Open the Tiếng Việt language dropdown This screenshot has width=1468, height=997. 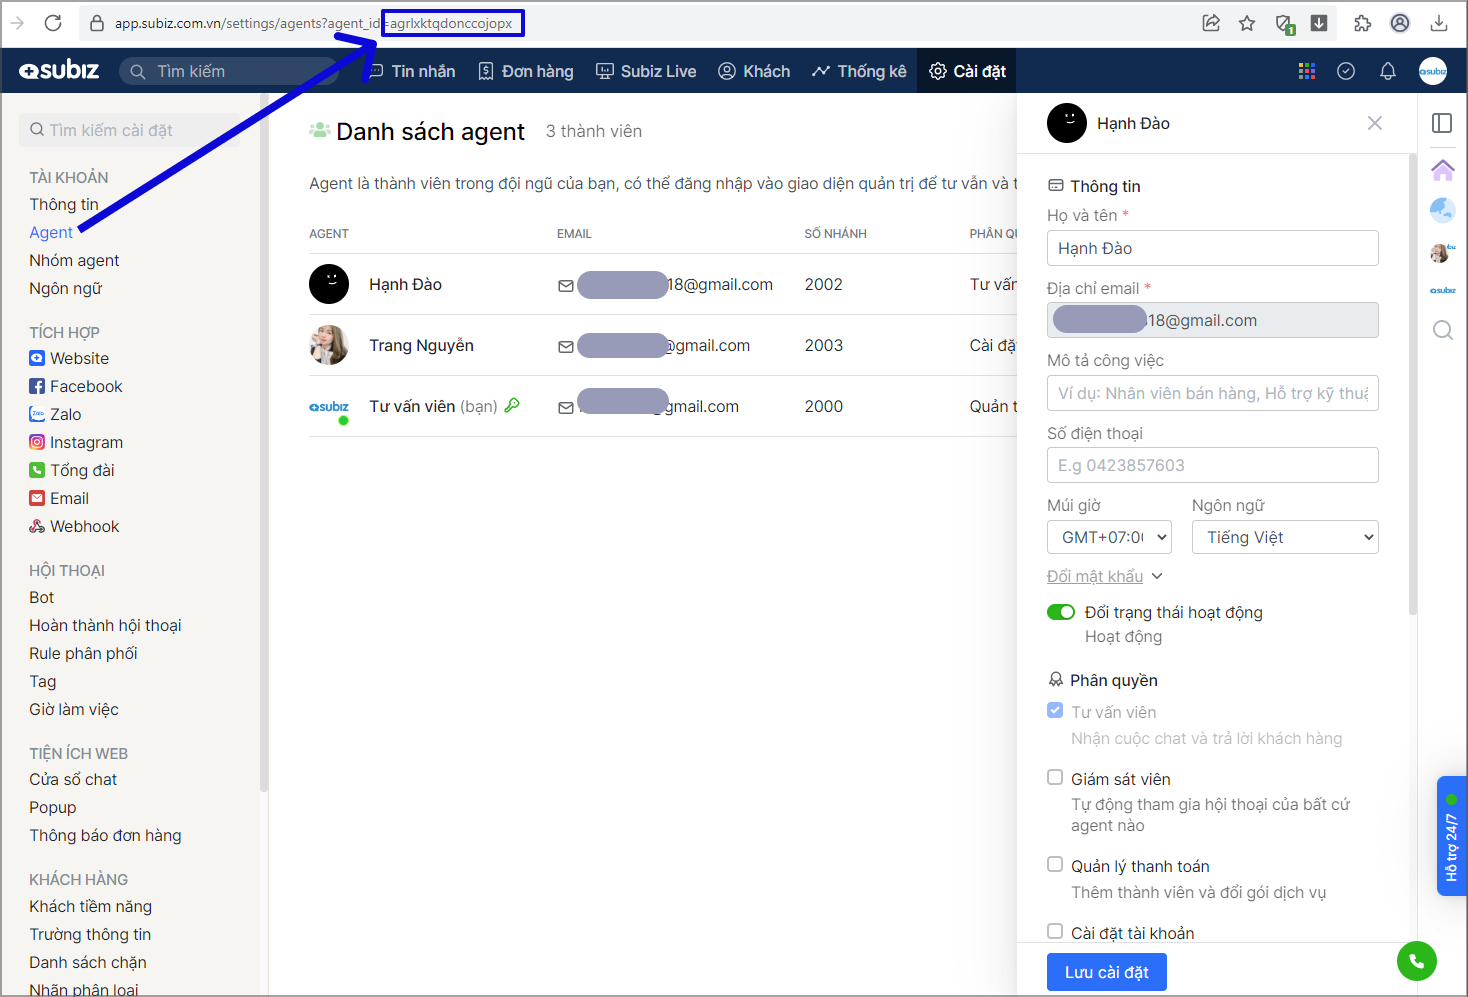tap(1284, 537)
